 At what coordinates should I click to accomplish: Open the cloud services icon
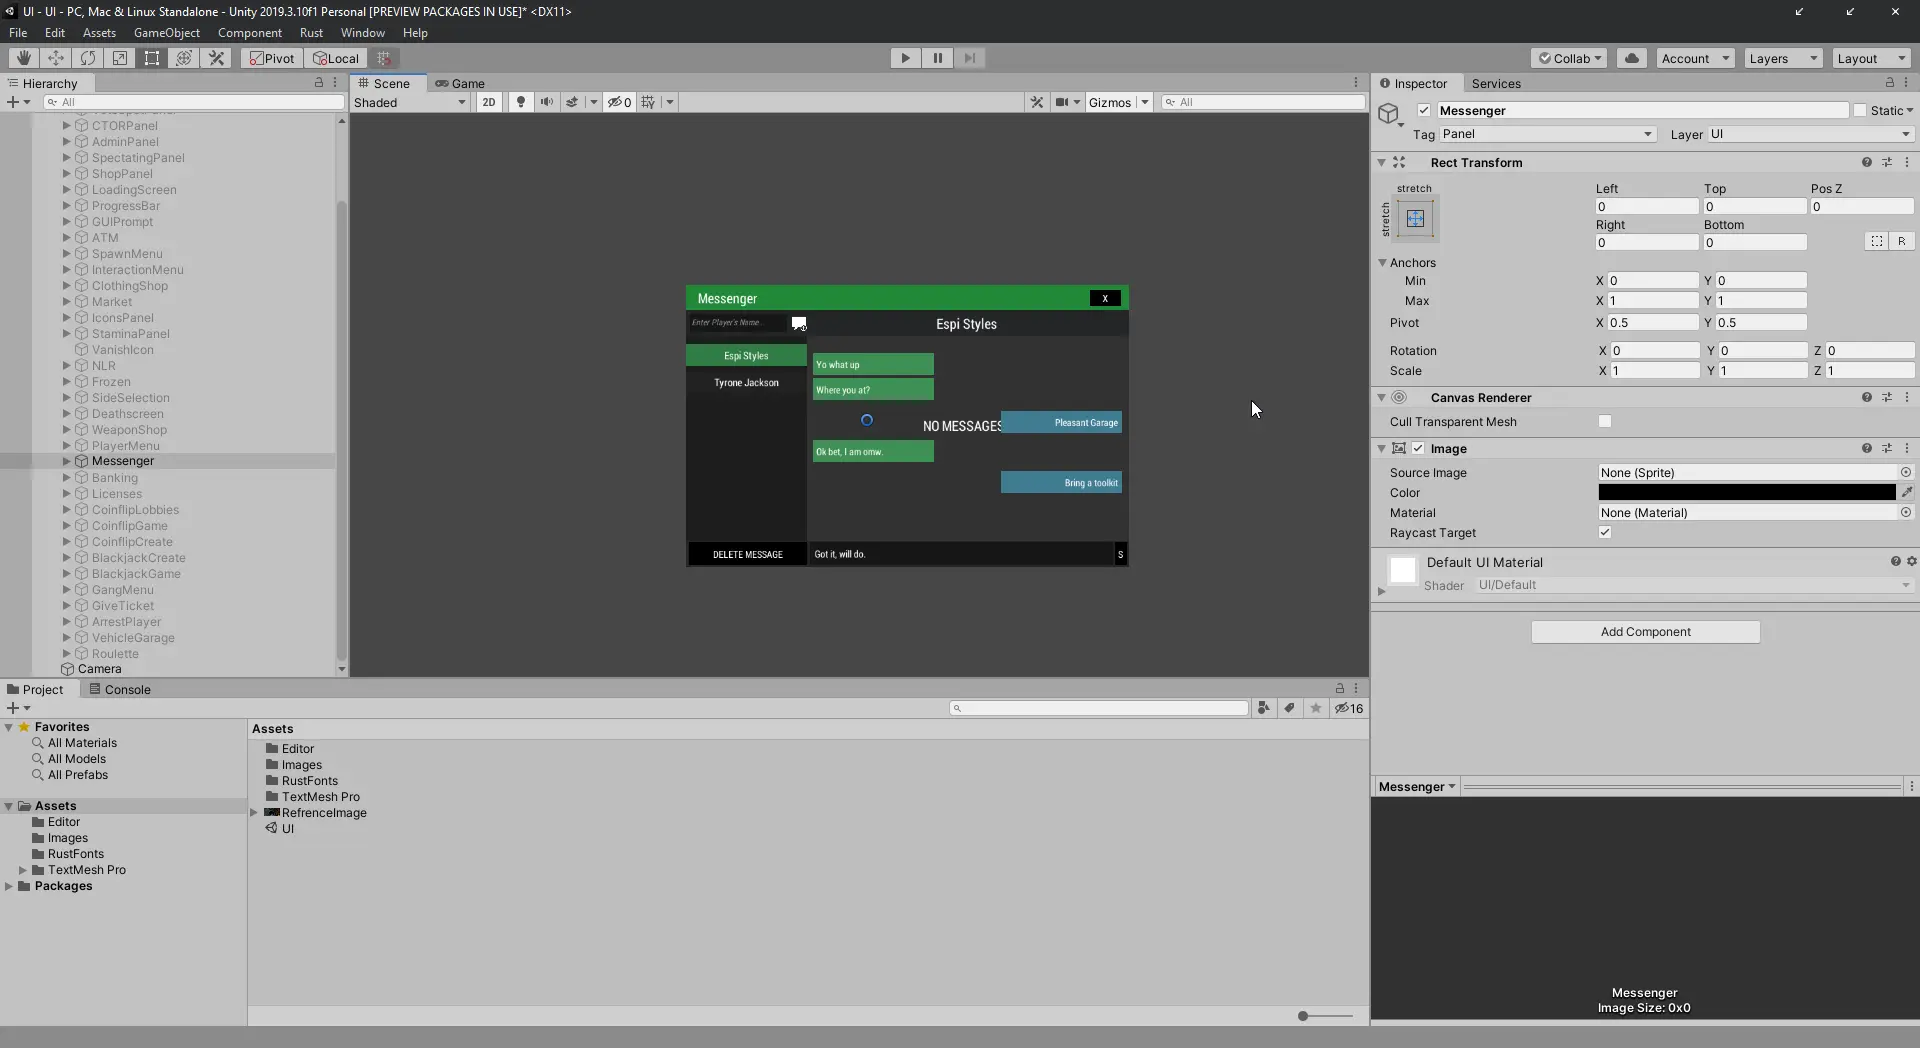[1631, 58]
